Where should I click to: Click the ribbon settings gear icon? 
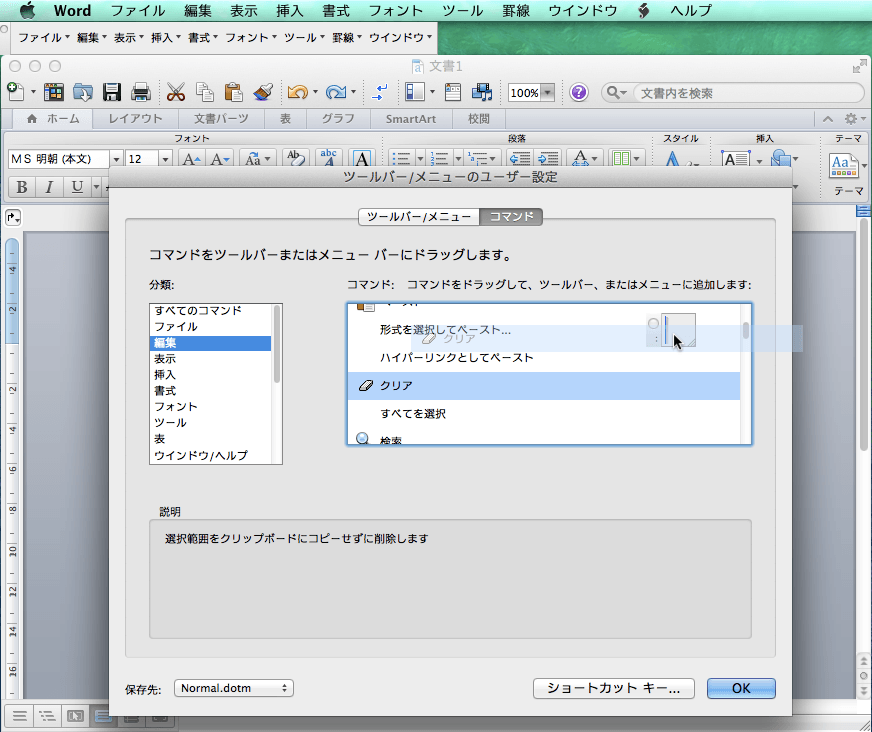pos(851,118)
